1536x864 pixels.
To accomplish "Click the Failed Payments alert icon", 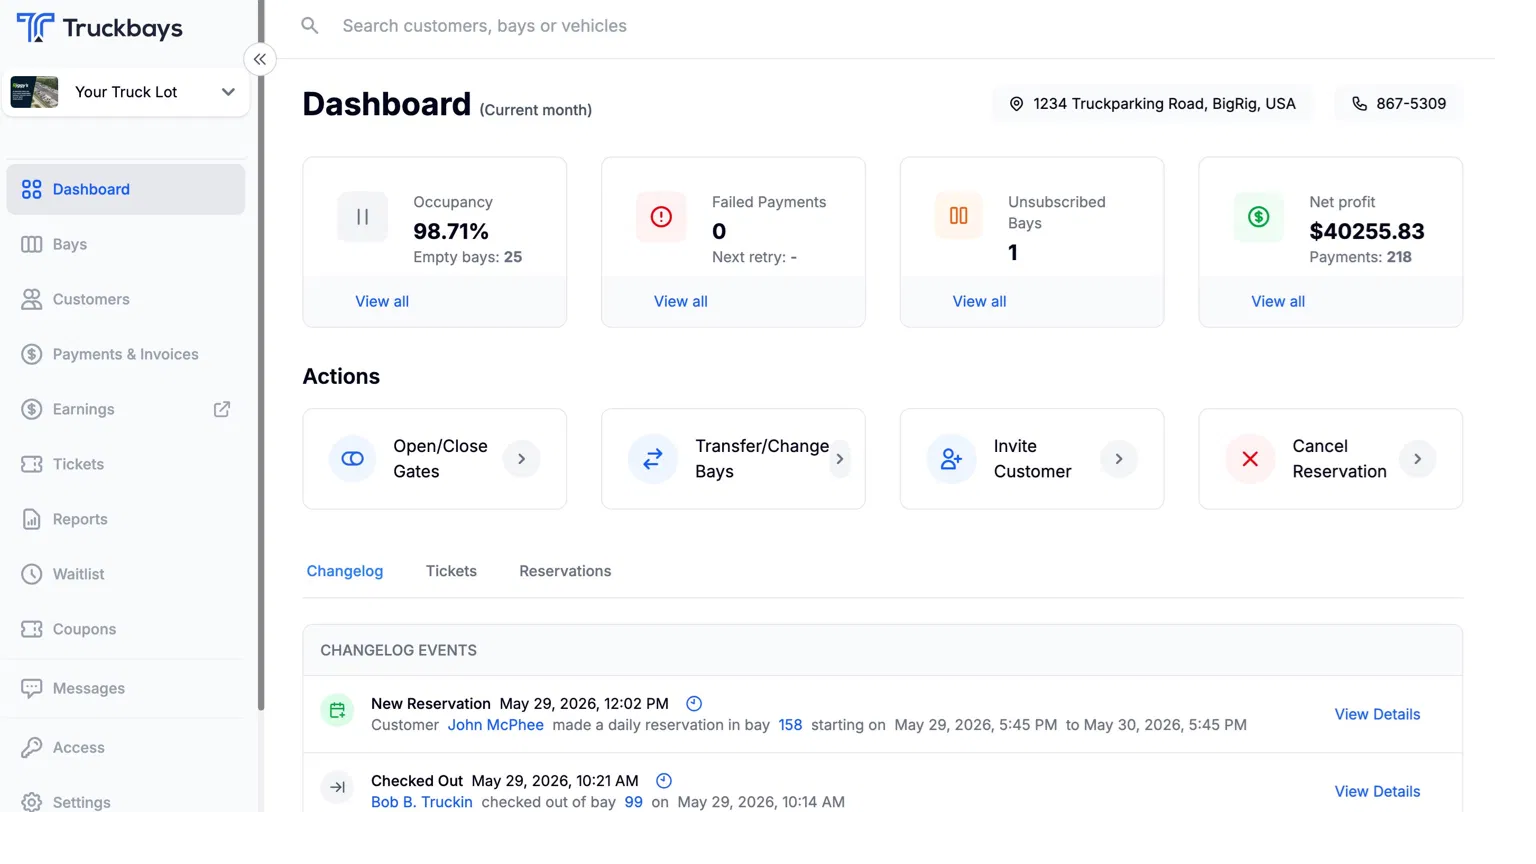I will point(661,217).
